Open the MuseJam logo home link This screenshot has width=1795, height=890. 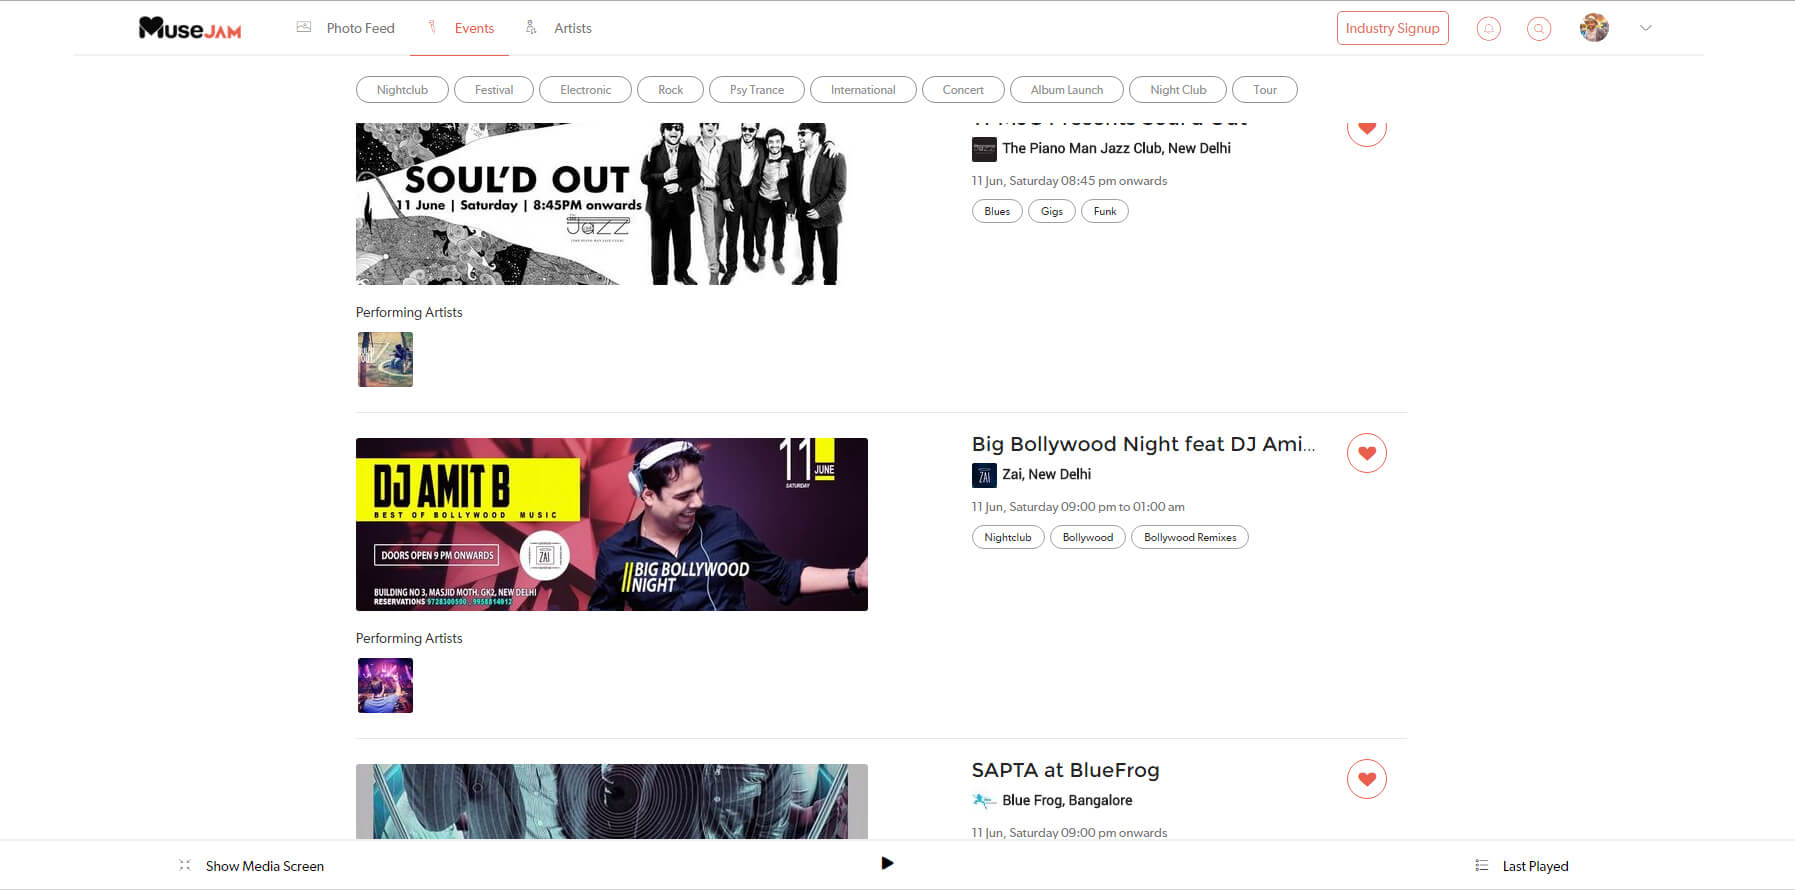point(190,28)
